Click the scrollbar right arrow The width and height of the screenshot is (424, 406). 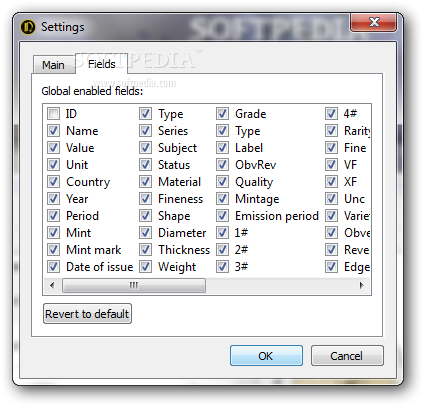[361, 285]
